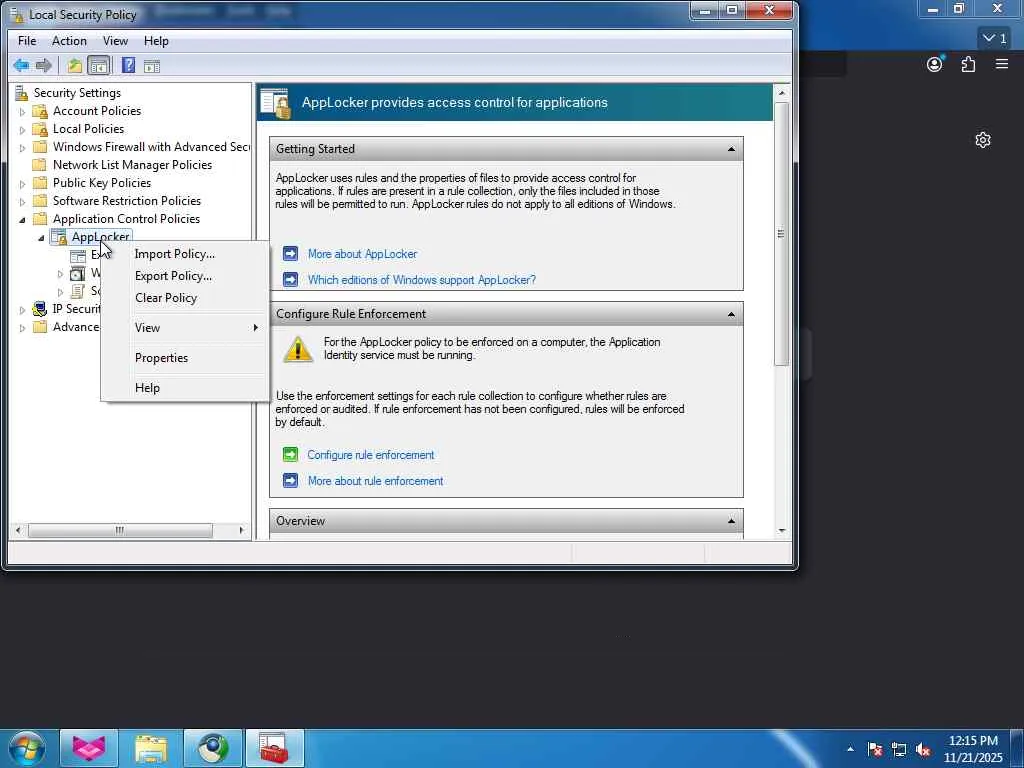This screenshot has height=768, width=1024.
Task: Click the AppLocker tree node icon
Action: (x=59, y=236)
